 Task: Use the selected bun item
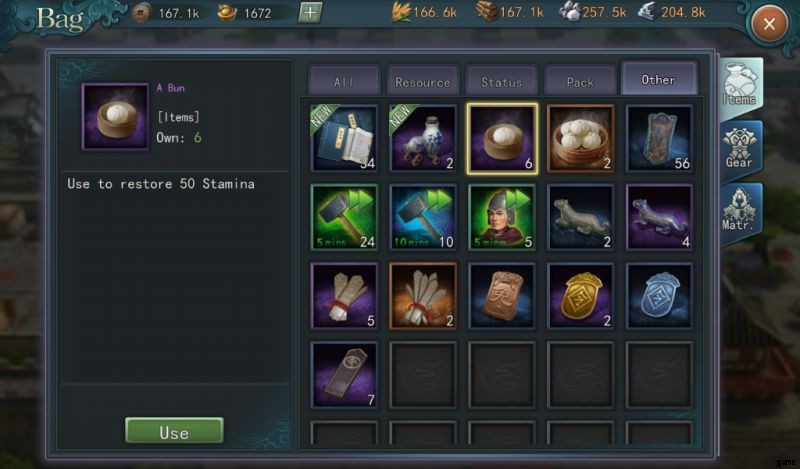point(174,432)
